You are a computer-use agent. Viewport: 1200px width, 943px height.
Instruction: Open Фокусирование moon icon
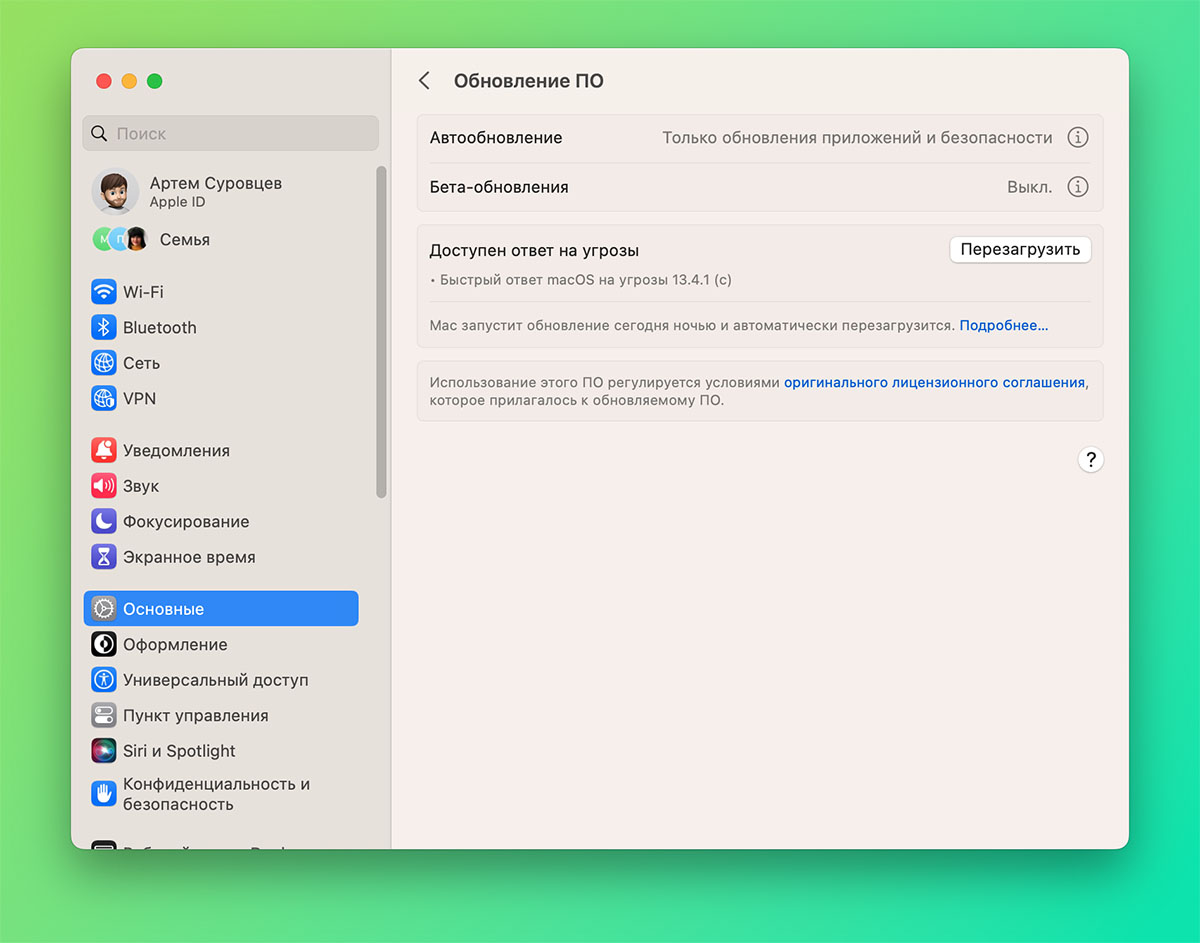click(x=104, y=522)
